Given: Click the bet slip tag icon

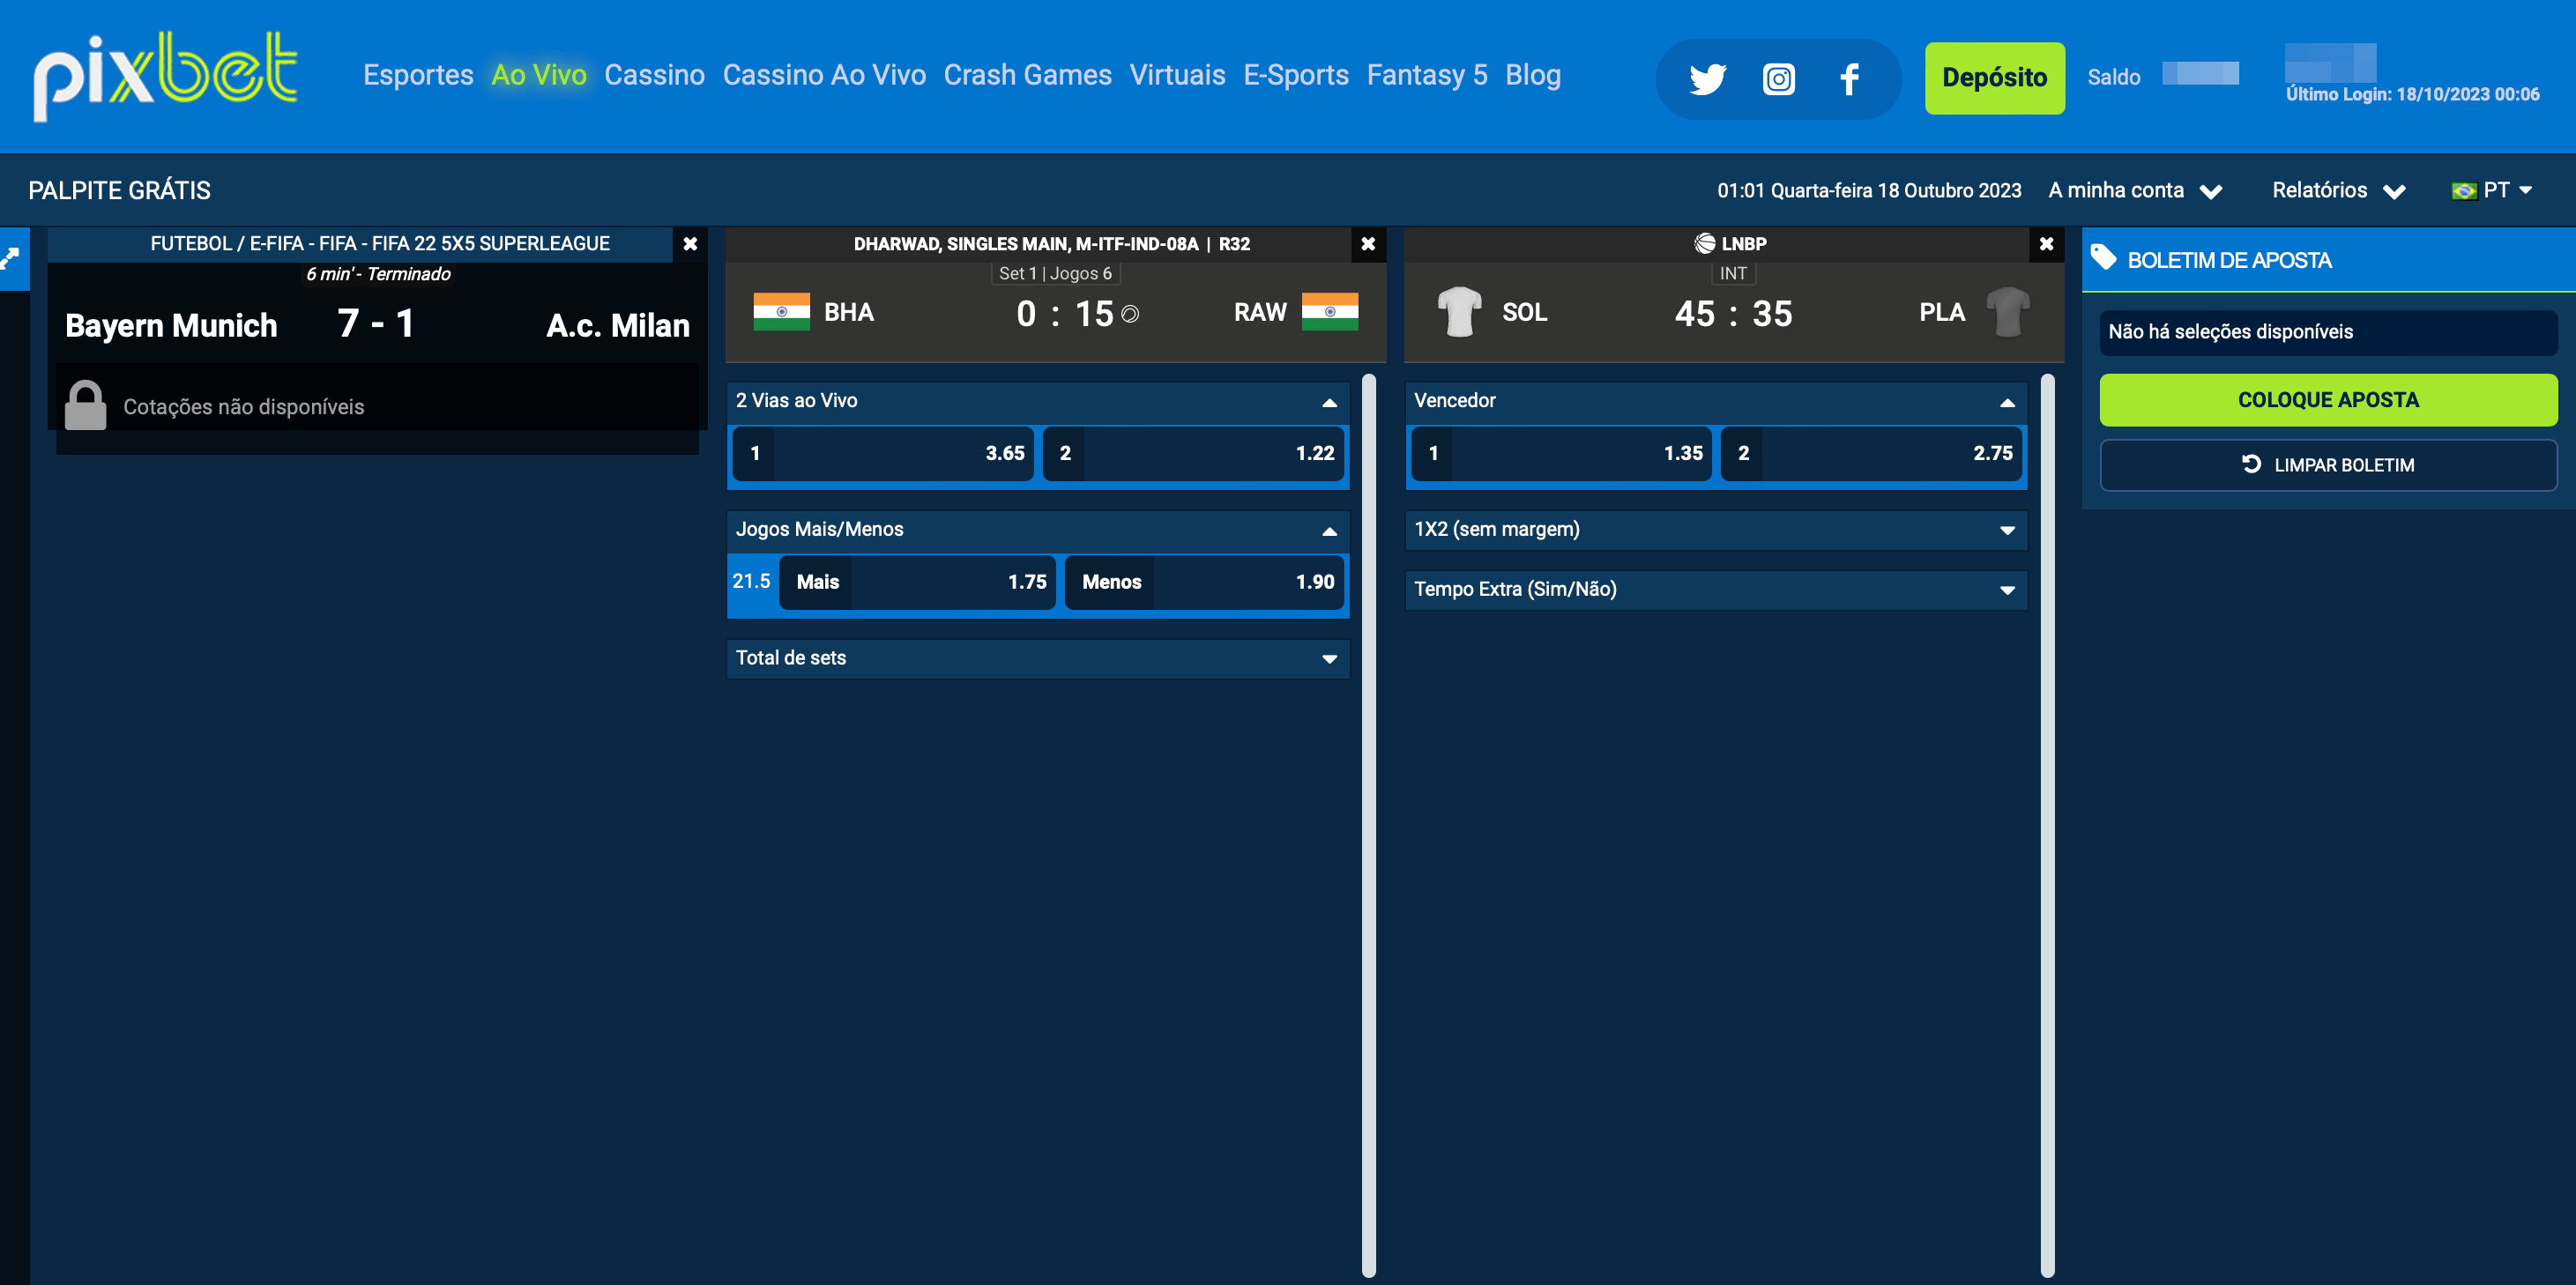Looking at the screenshot, I should pyautogui.click(x=2103, y=258).
